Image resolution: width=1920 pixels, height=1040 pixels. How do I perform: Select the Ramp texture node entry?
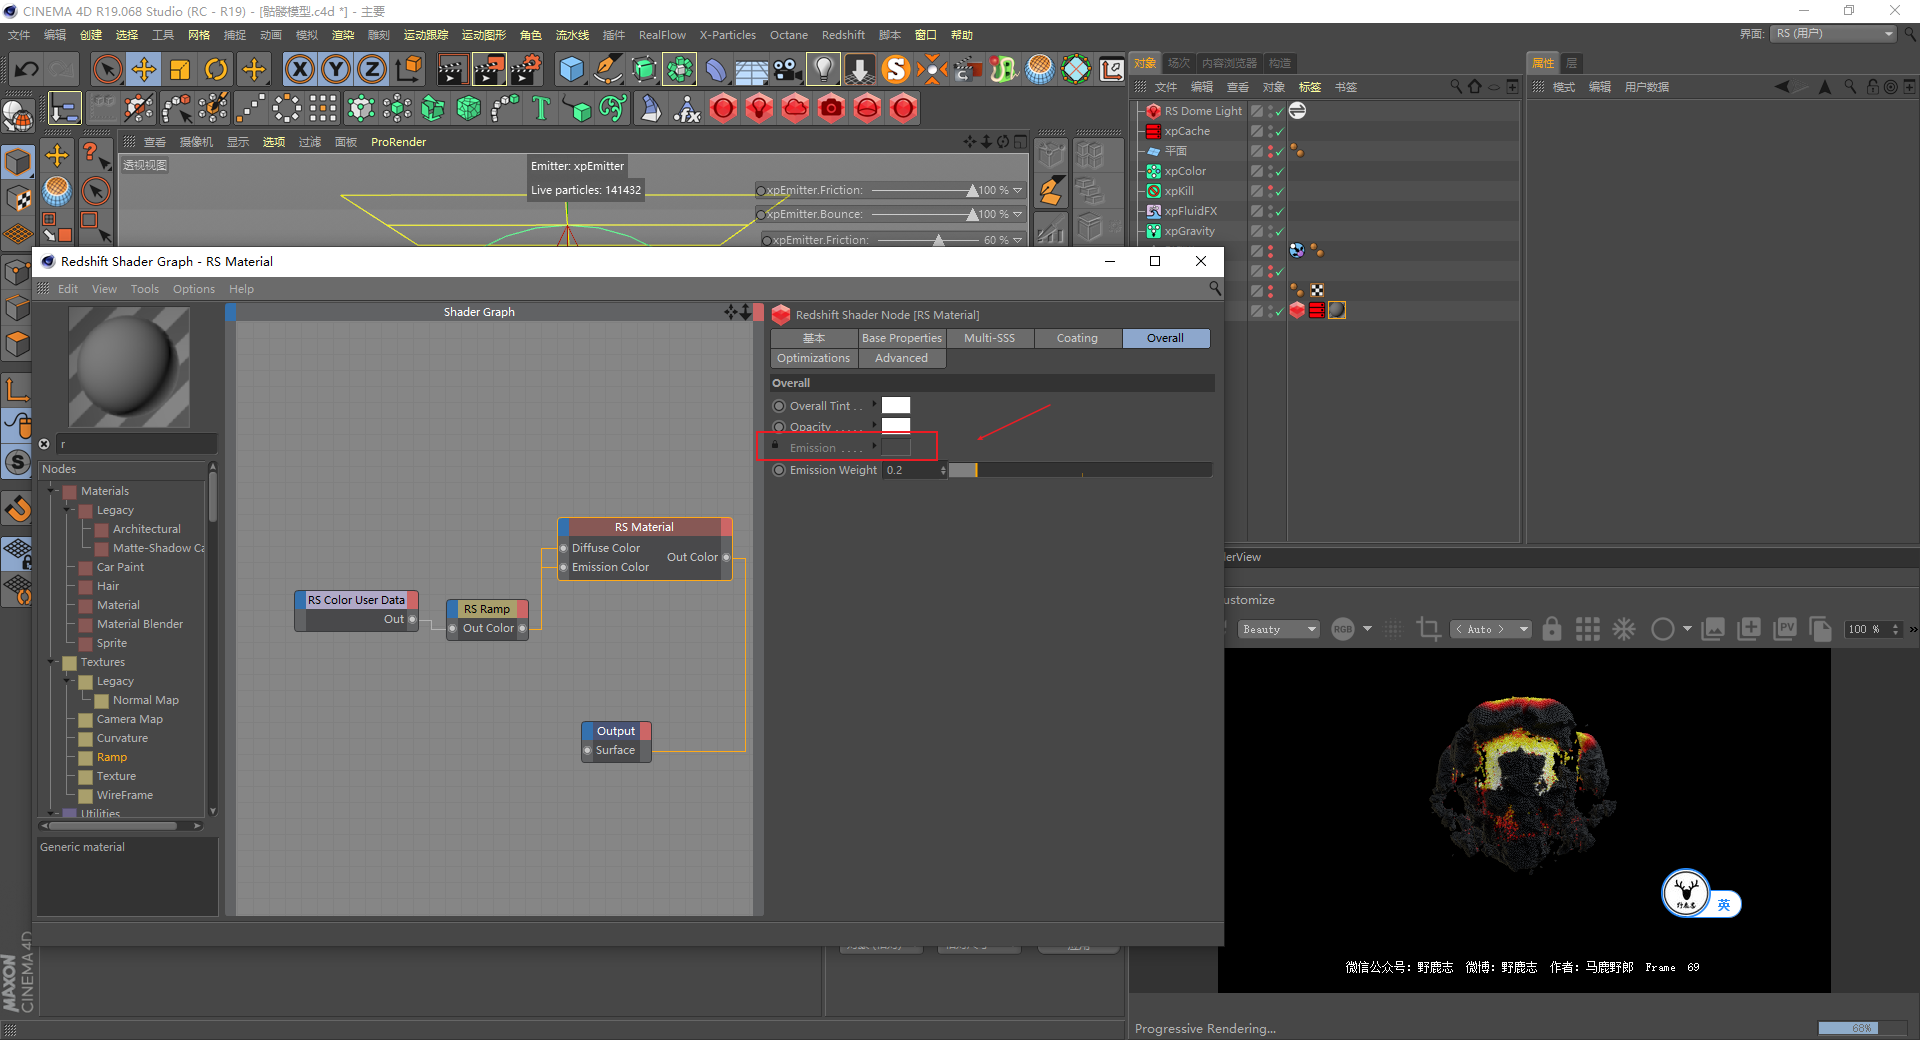coord(112,757)
